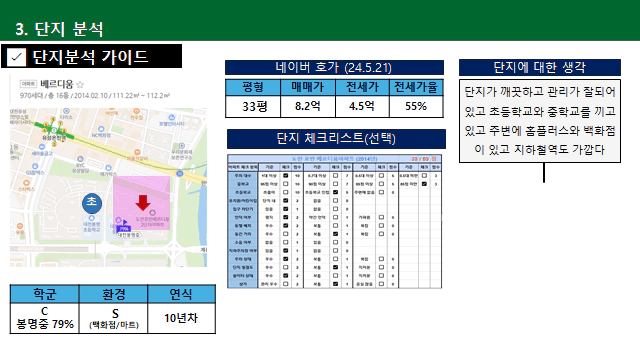
Task: Click the 대전봉명초등학교 map pin
Action: (91, 218)
